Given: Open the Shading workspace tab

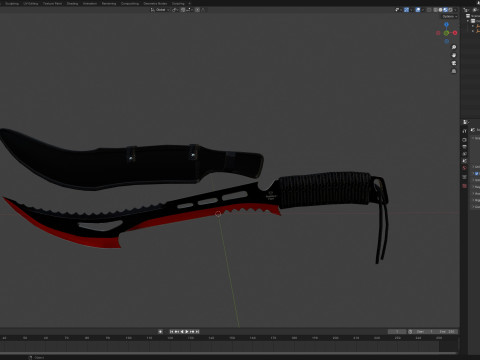Looking at the screenshot, I should point(72,3).
